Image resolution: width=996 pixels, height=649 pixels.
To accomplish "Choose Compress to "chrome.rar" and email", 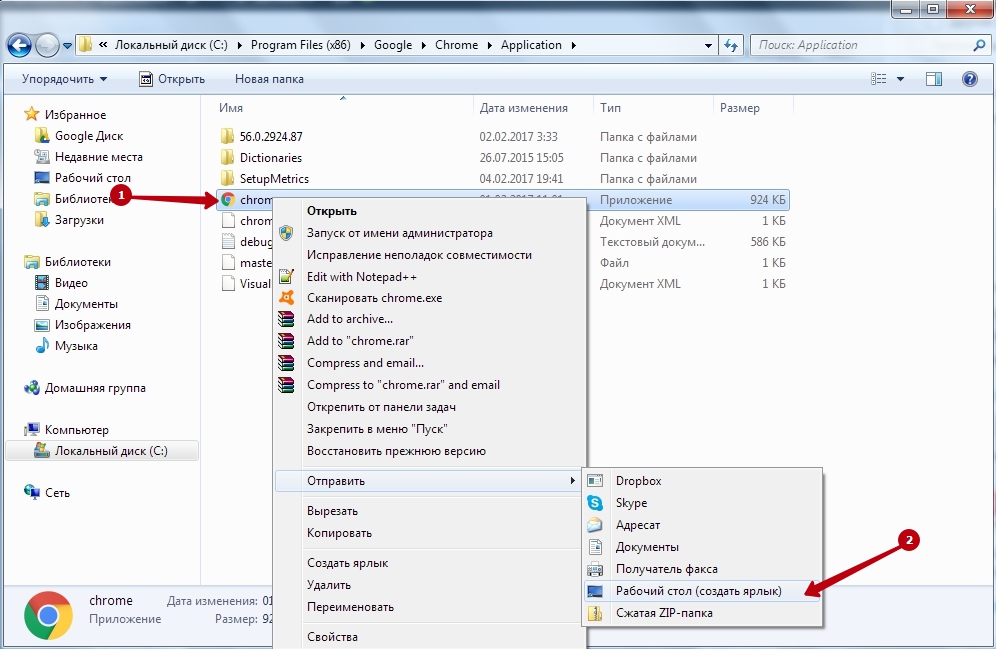I will pyautogui.click(x=430, y=384).
